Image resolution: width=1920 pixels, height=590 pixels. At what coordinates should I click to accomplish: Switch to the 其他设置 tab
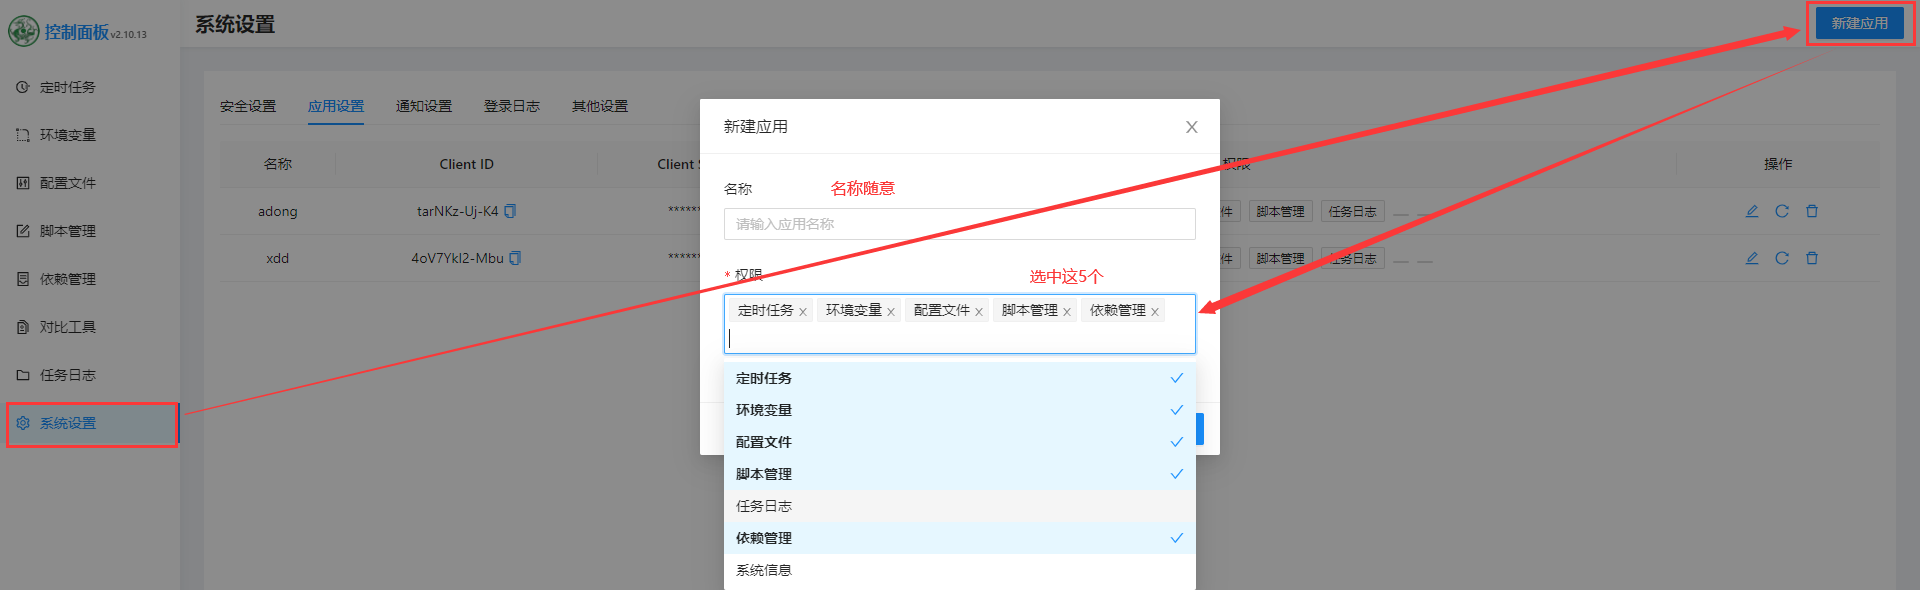point(600,106)
